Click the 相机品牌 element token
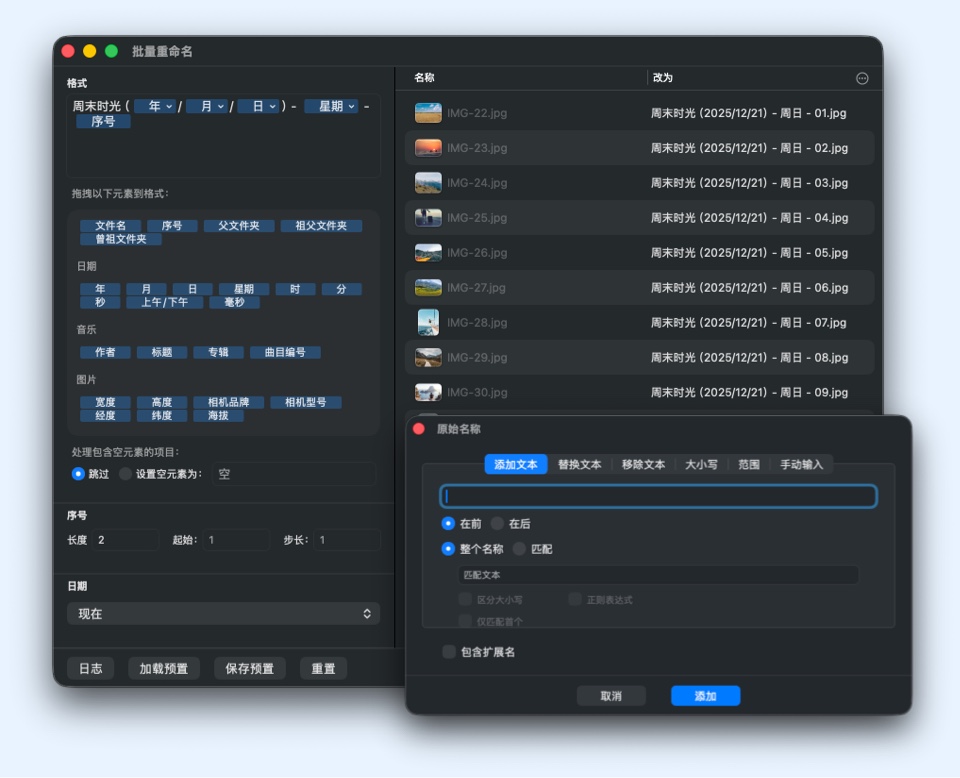The height and width of the screenshot is (778, 960). tap(229, 402)
